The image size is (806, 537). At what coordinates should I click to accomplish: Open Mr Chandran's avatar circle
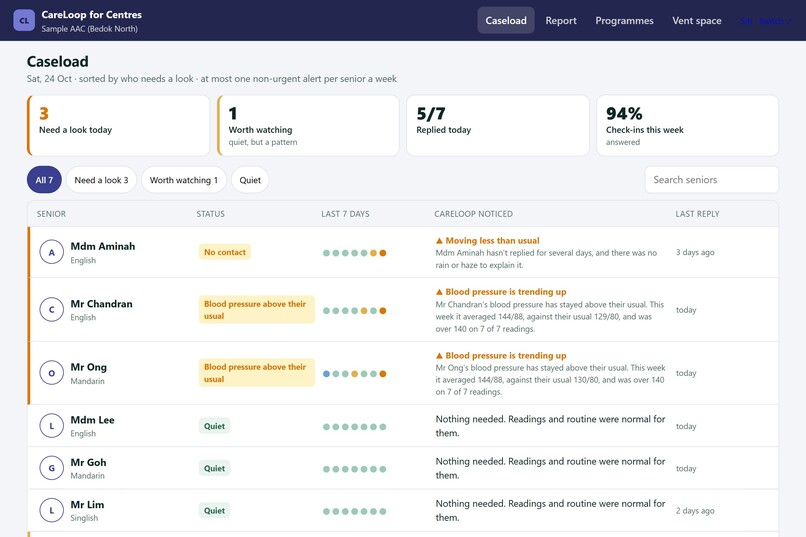pyautogui.click(x=51, y=310)
